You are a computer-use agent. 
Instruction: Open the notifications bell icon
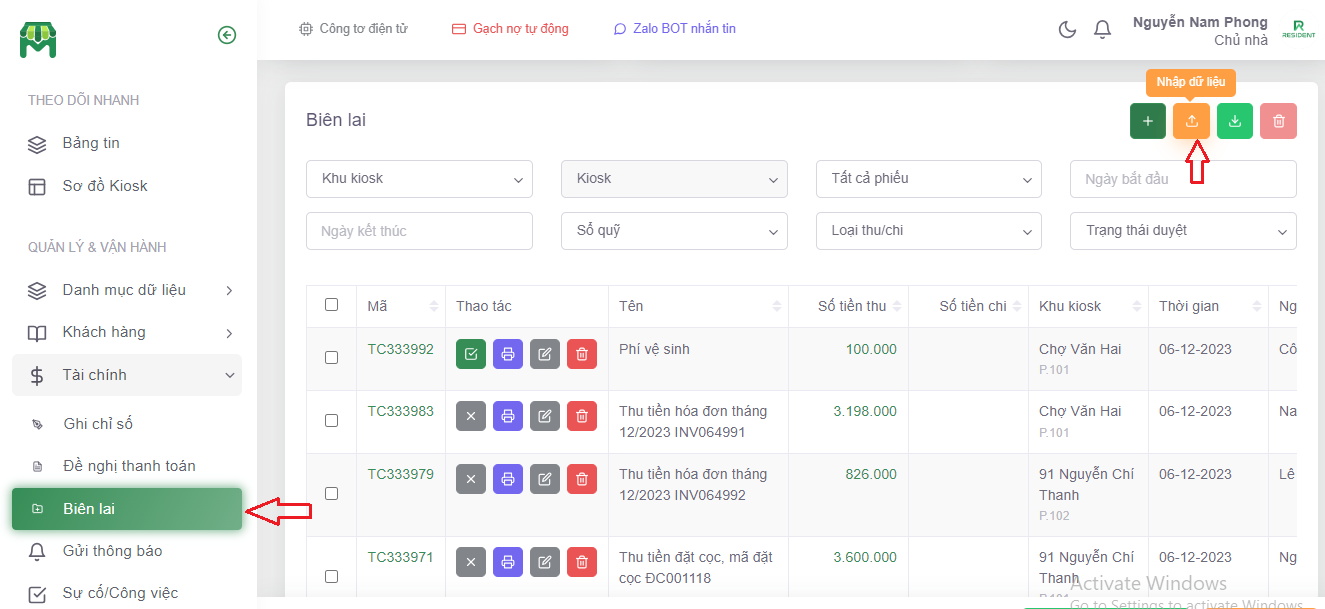[x=1102, y=29]
